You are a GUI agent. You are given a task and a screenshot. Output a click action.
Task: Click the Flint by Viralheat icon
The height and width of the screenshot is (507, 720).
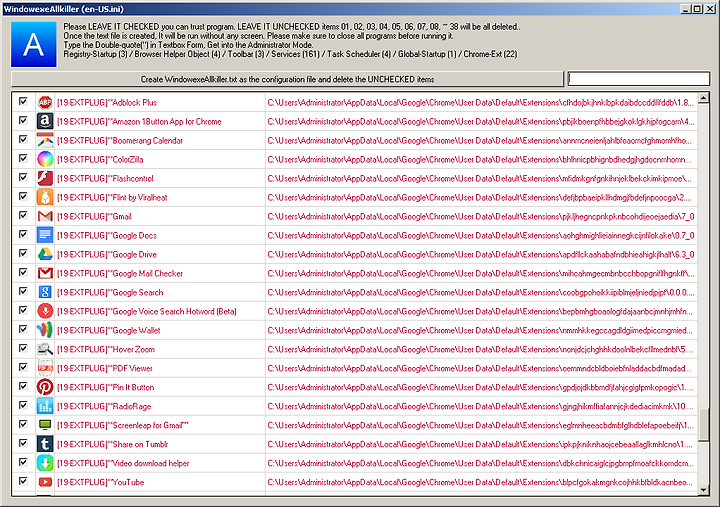tap(45, 197)
